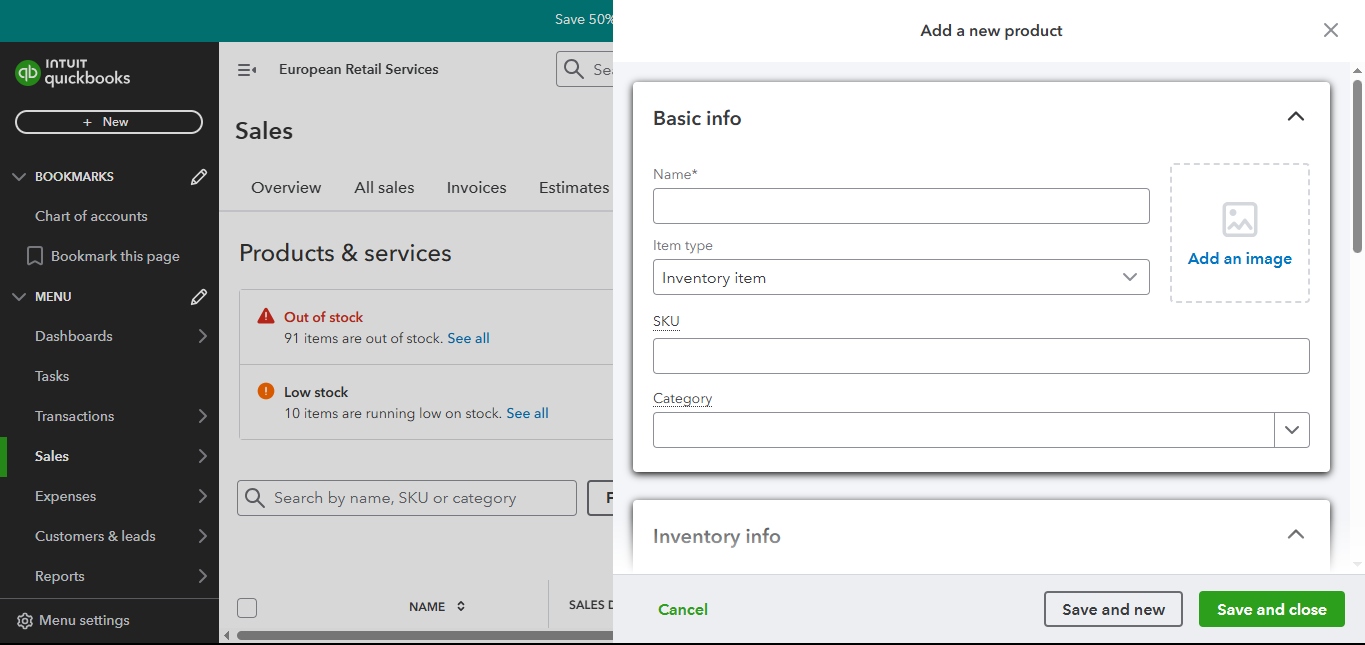Click the pencil icon beside MENU
The height and width of the screenshot is (645, 1365).
199,297
